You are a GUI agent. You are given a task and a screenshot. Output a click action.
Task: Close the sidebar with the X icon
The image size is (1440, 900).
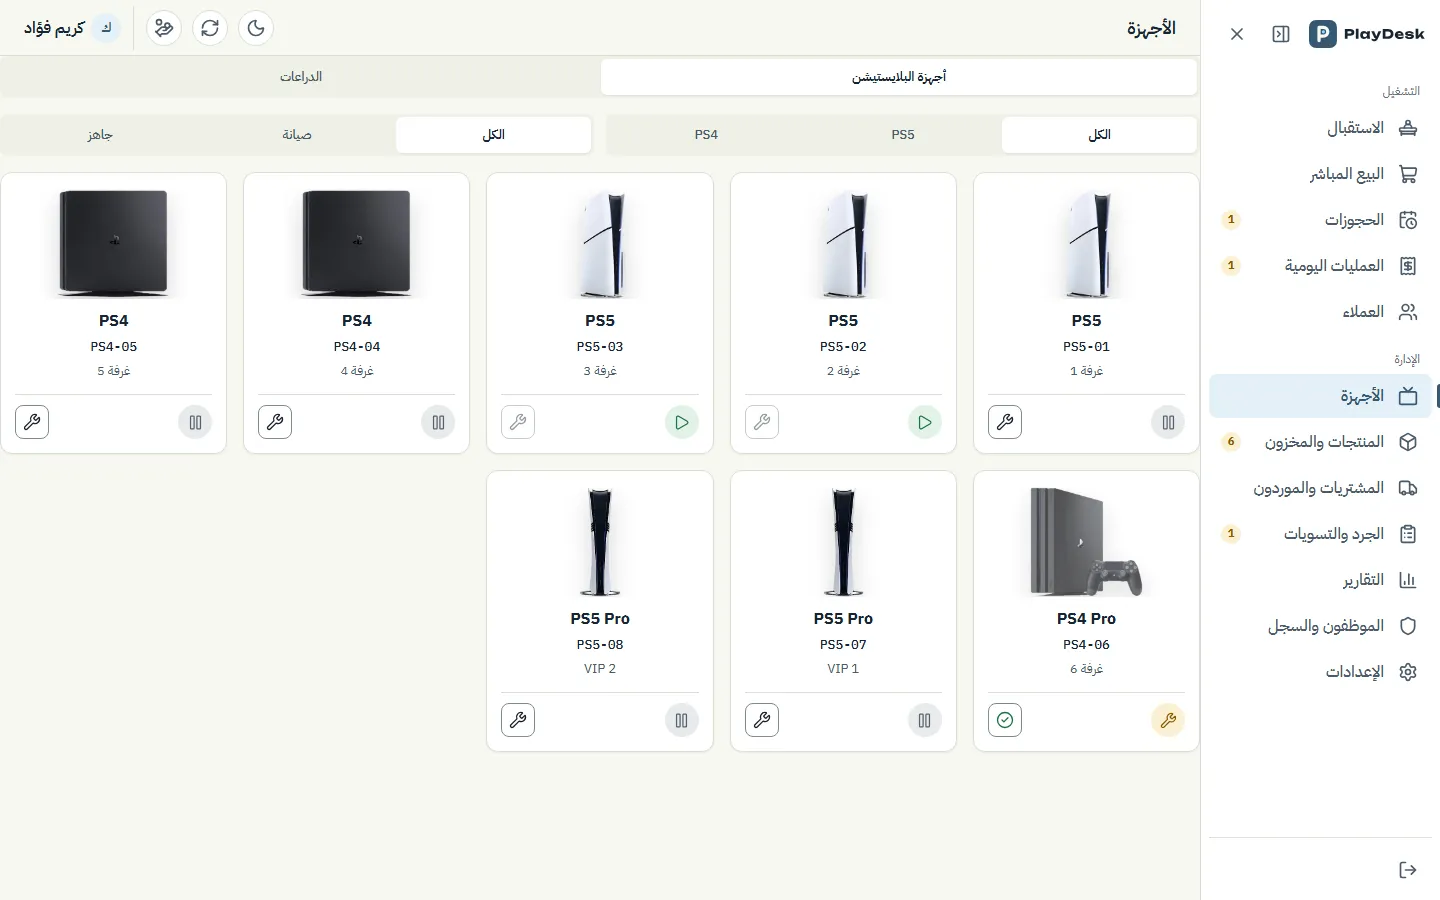pyautogui.click(x=1237, y=34)
